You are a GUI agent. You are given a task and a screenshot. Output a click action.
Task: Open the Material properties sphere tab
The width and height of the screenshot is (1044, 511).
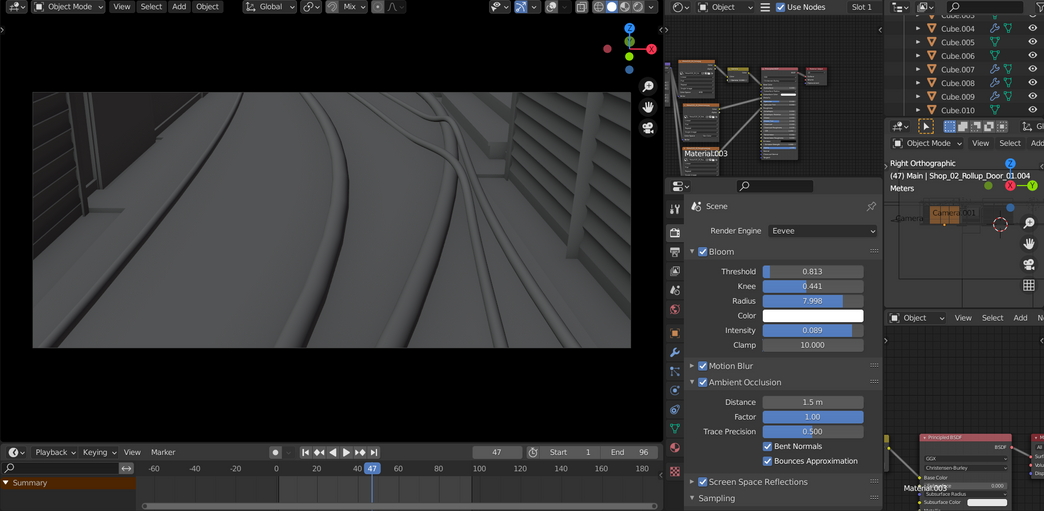coord(675,448)
